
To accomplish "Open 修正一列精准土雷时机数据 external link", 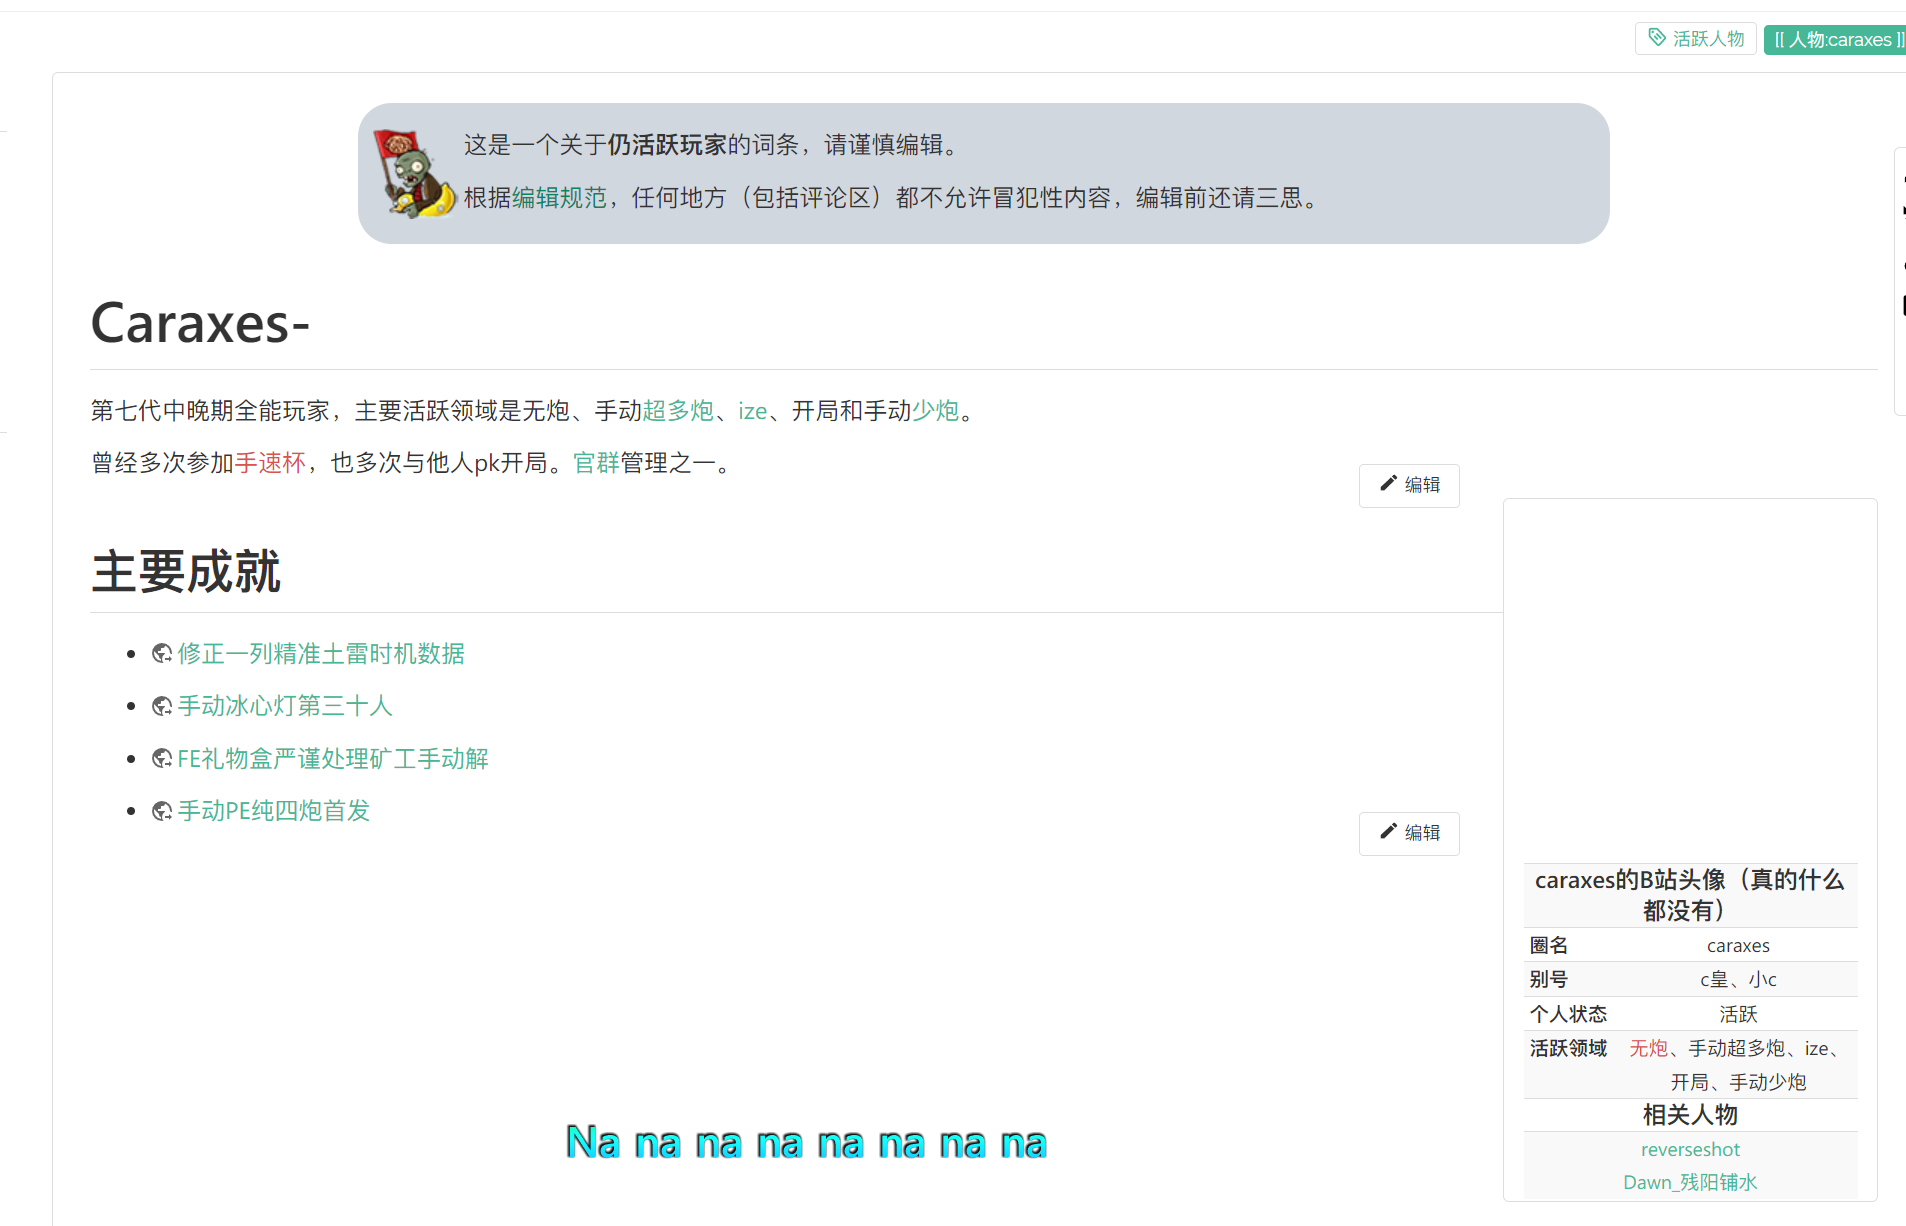I will (x=321, y=654).
